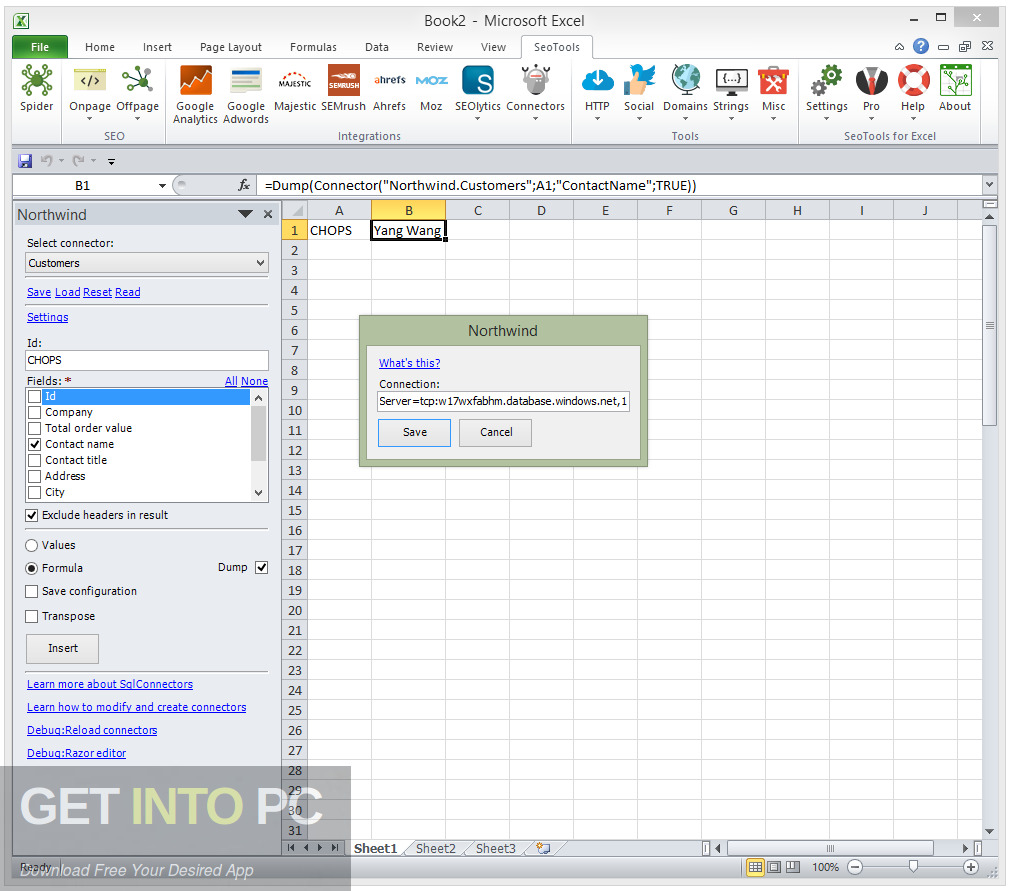Viewport: 1012px width, 891px height.
Task: Open SeoTools Settings
Action: 827,94
